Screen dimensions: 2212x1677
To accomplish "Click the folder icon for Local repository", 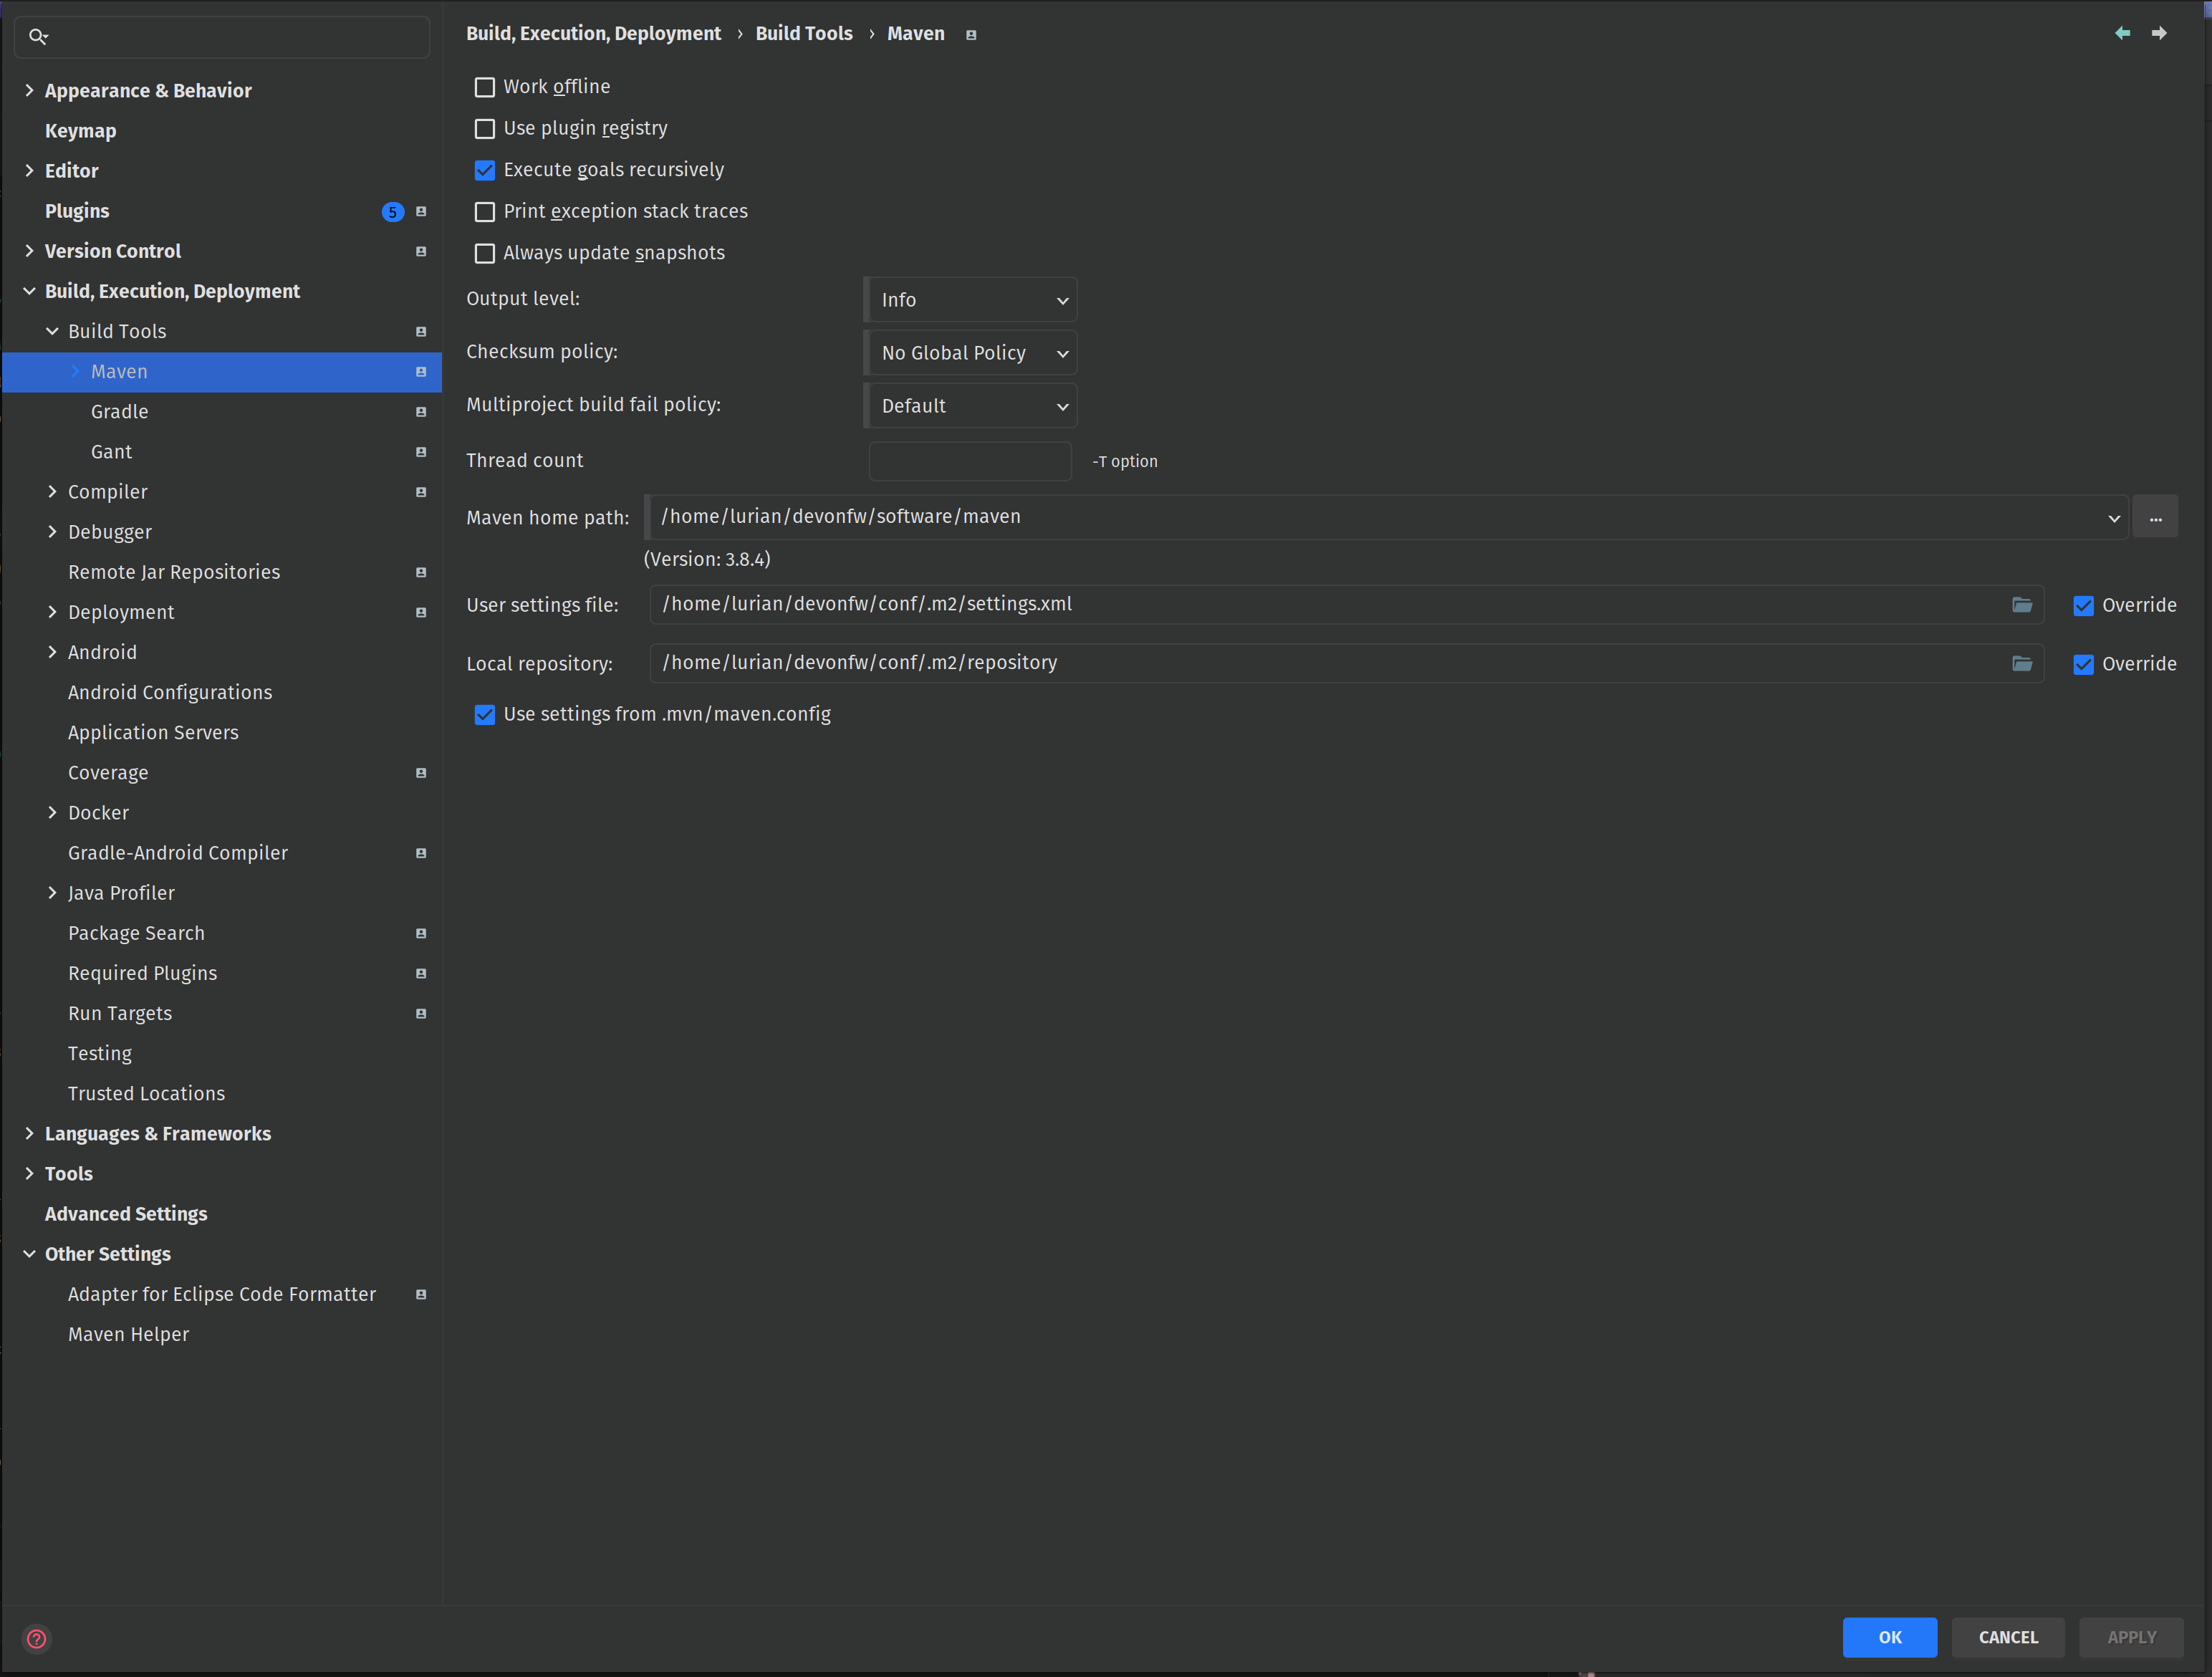I will (2021, 663).
